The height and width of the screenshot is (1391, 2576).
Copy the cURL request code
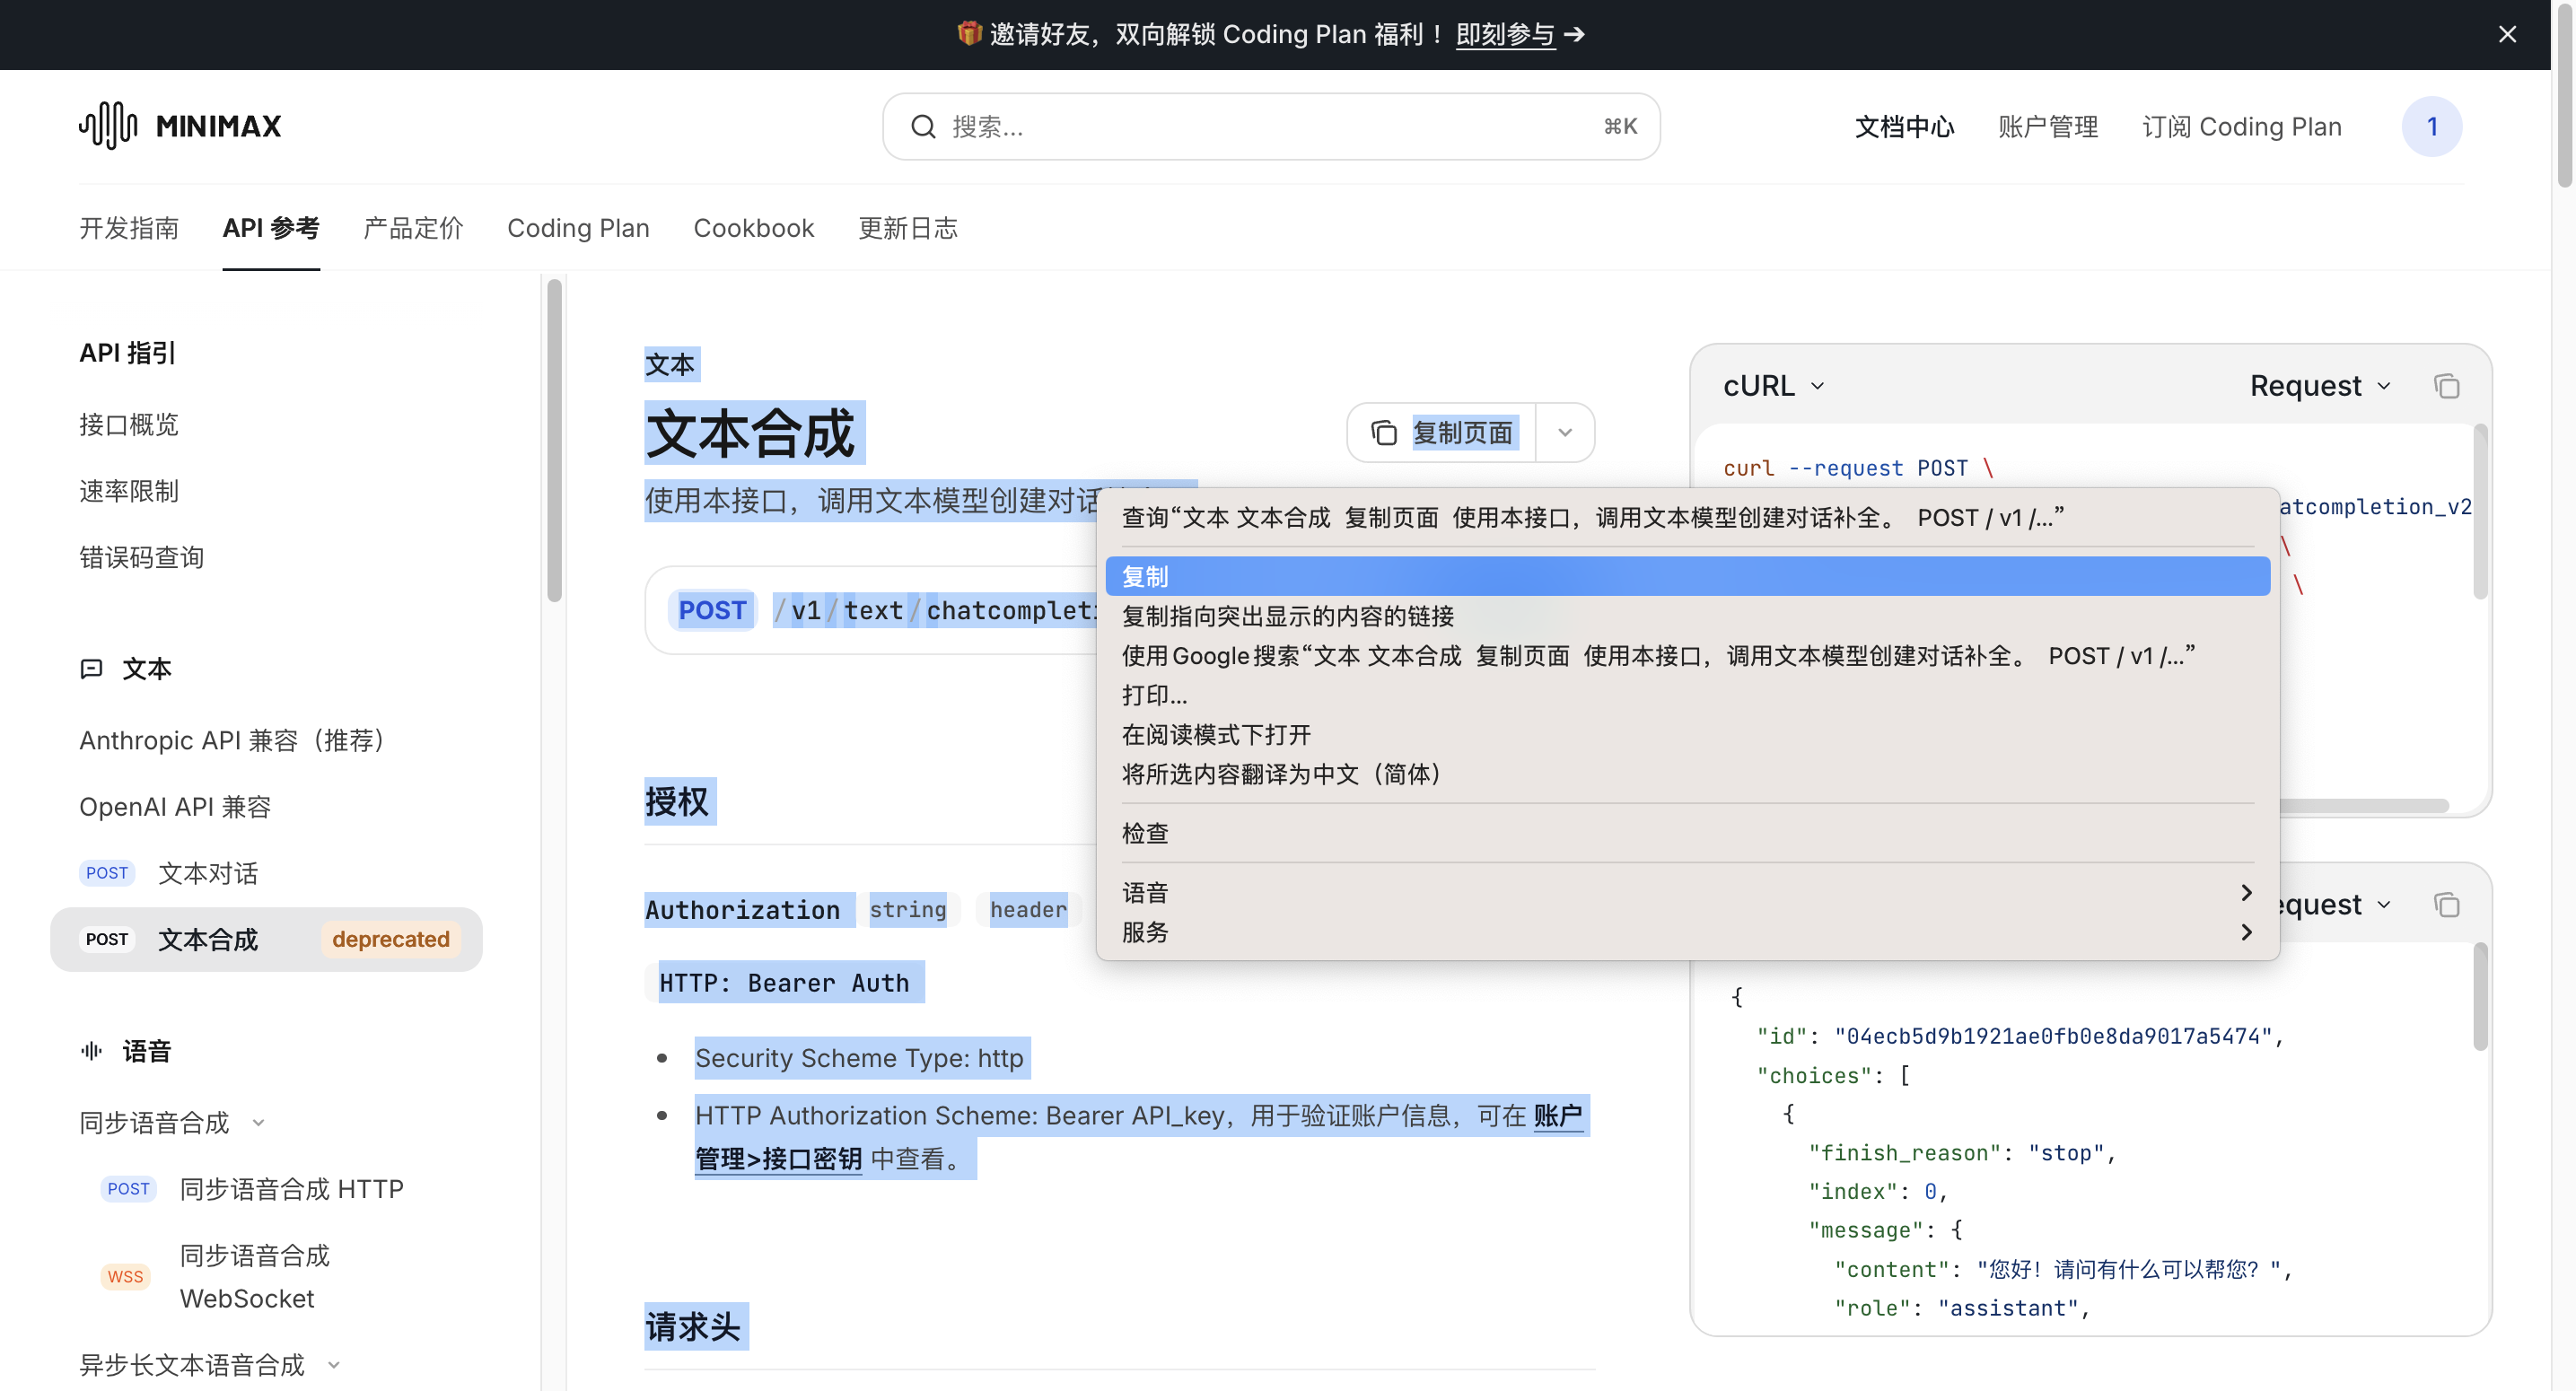(2446, 386)
